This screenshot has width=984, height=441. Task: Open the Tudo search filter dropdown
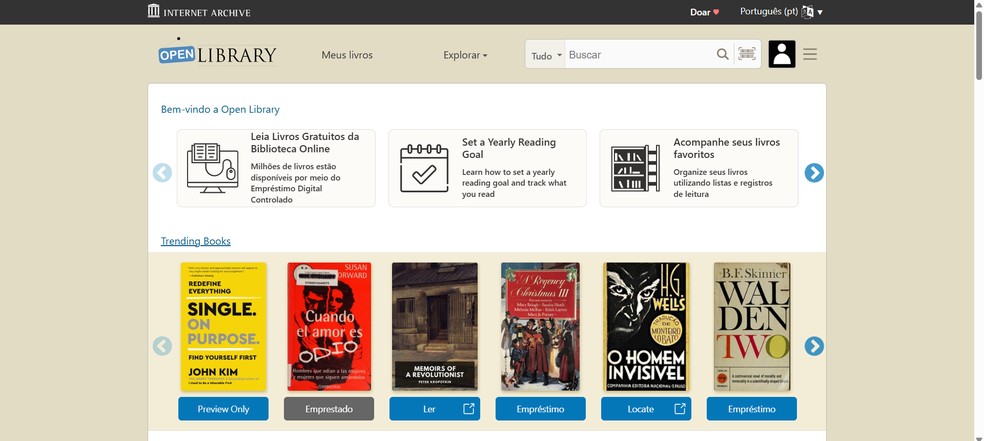pos(546,56)
